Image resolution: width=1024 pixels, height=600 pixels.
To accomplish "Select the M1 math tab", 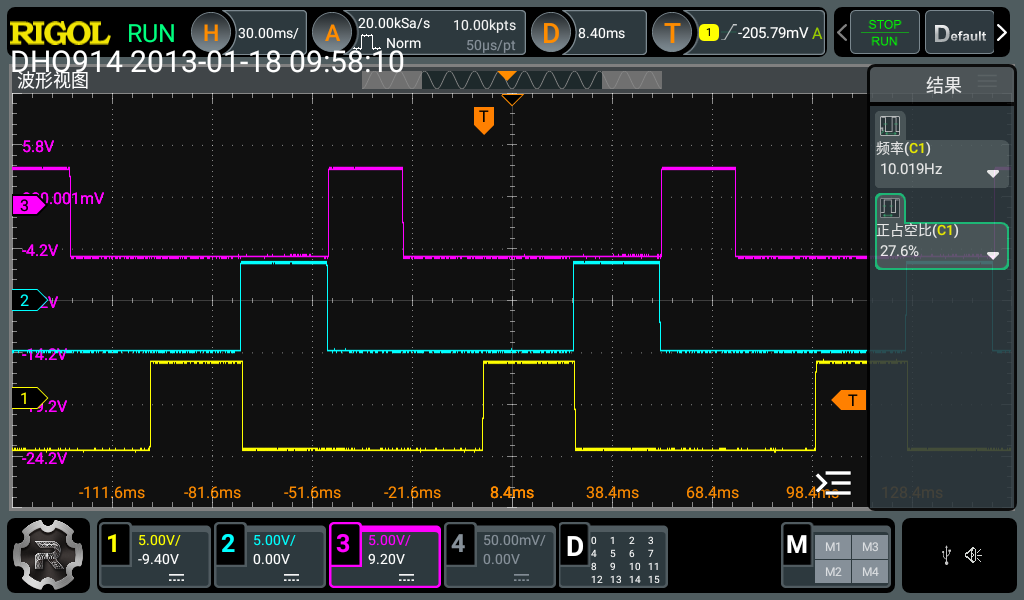I will (x=833, y=546).
